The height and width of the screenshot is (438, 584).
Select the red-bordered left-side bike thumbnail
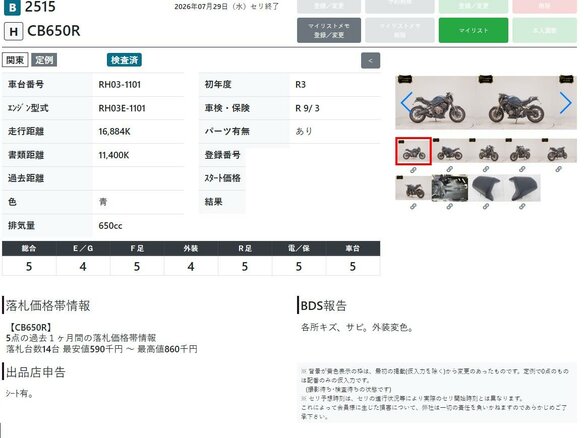tap(413, 151)
